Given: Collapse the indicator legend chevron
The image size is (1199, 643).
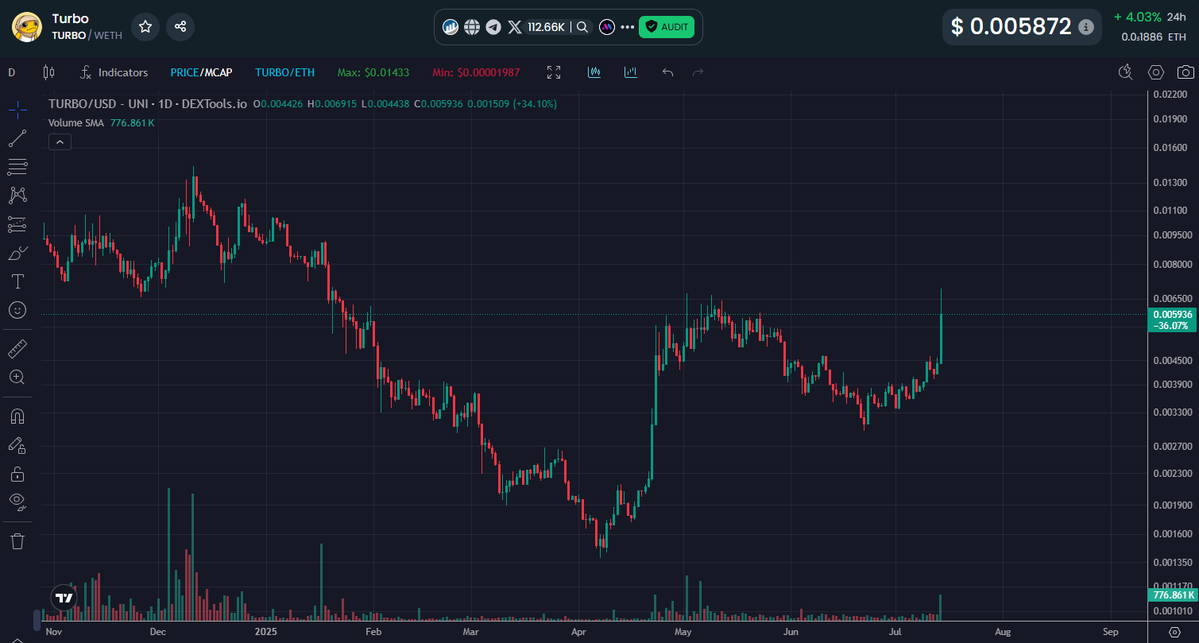Looking at the screenshot, I should (60, 142).
